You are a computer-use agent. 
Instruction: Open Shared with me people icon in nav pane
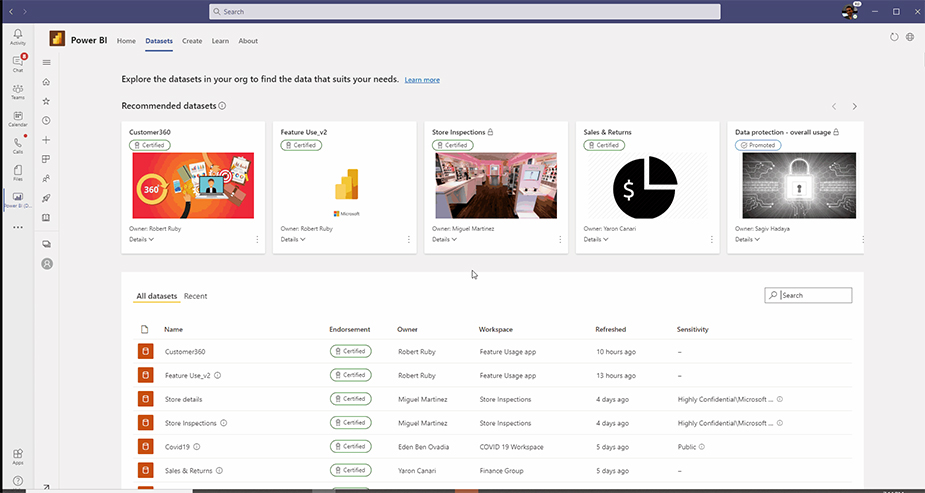47,179
